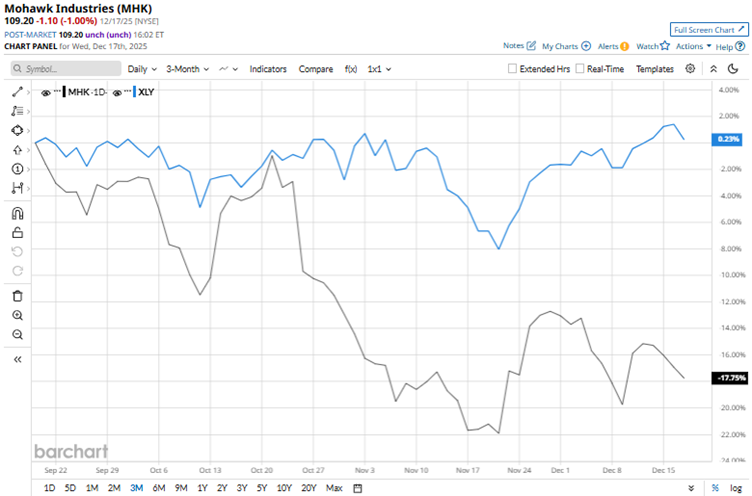Click the My Charts plus icon

coord(586,46)
